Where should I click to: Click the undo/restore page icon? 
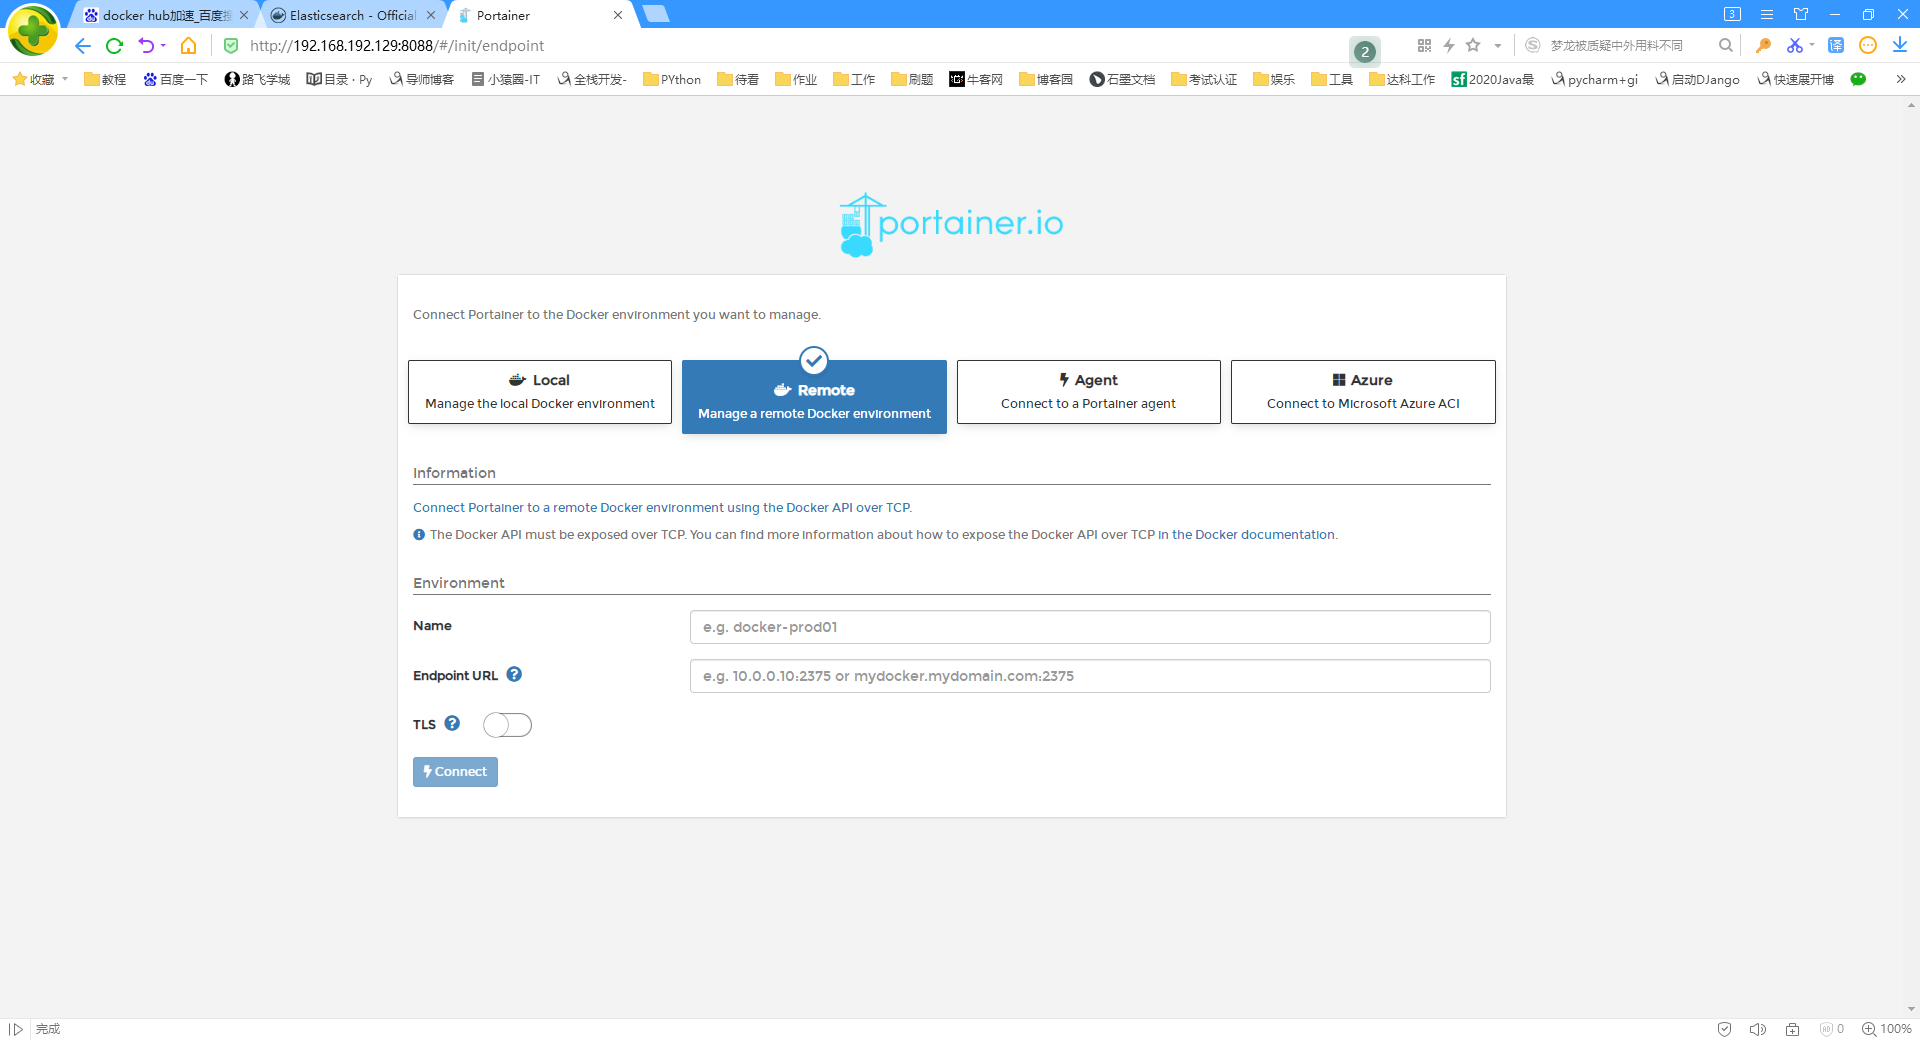pos(146,46)
